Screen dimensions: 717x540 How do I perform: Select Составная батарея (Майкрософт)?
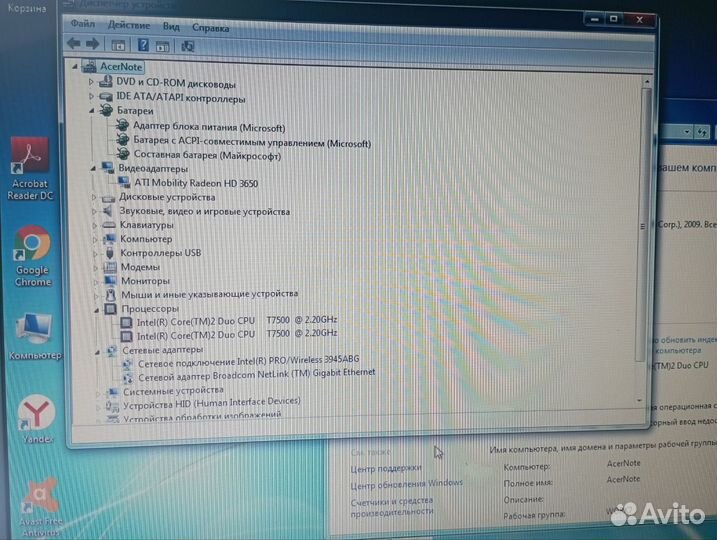[x=207, y=155]
